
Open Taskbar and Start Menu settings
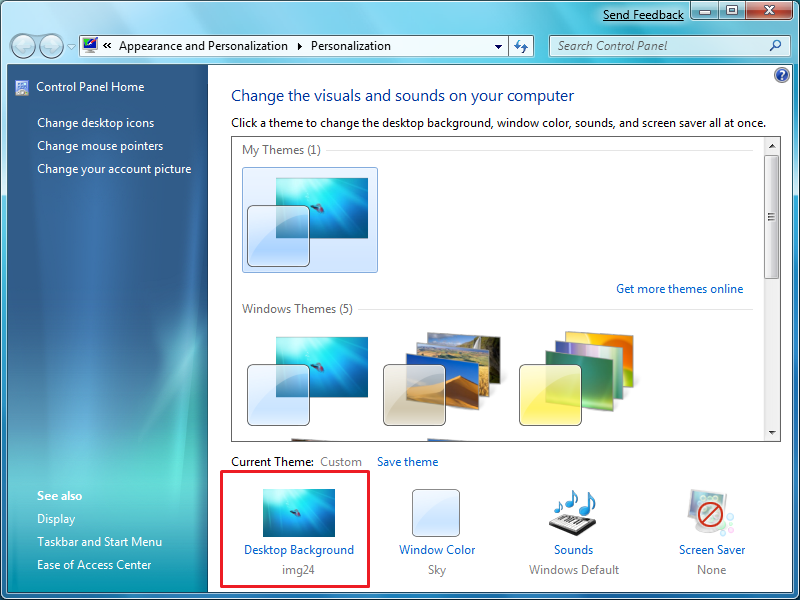(x=100, y=541)
